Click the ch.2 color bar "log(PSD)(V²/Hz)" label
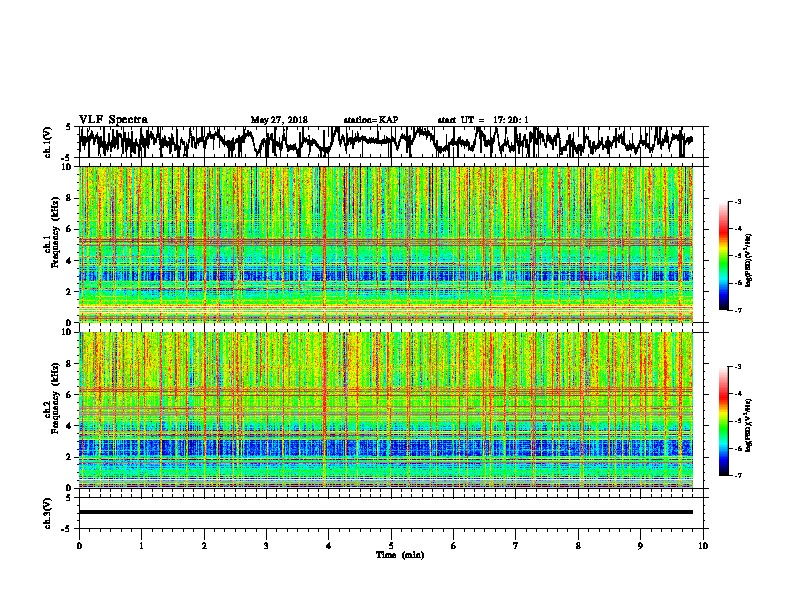 pos(748,426)
